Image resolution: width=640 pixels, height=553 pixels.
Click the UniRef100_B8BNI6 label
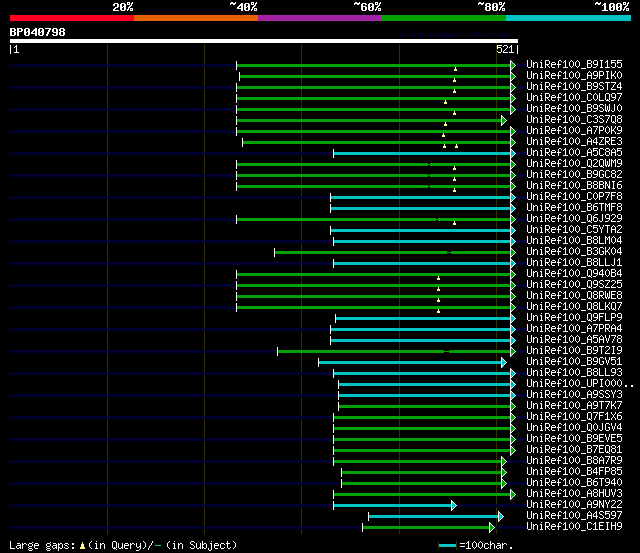(x=574, y=186)
